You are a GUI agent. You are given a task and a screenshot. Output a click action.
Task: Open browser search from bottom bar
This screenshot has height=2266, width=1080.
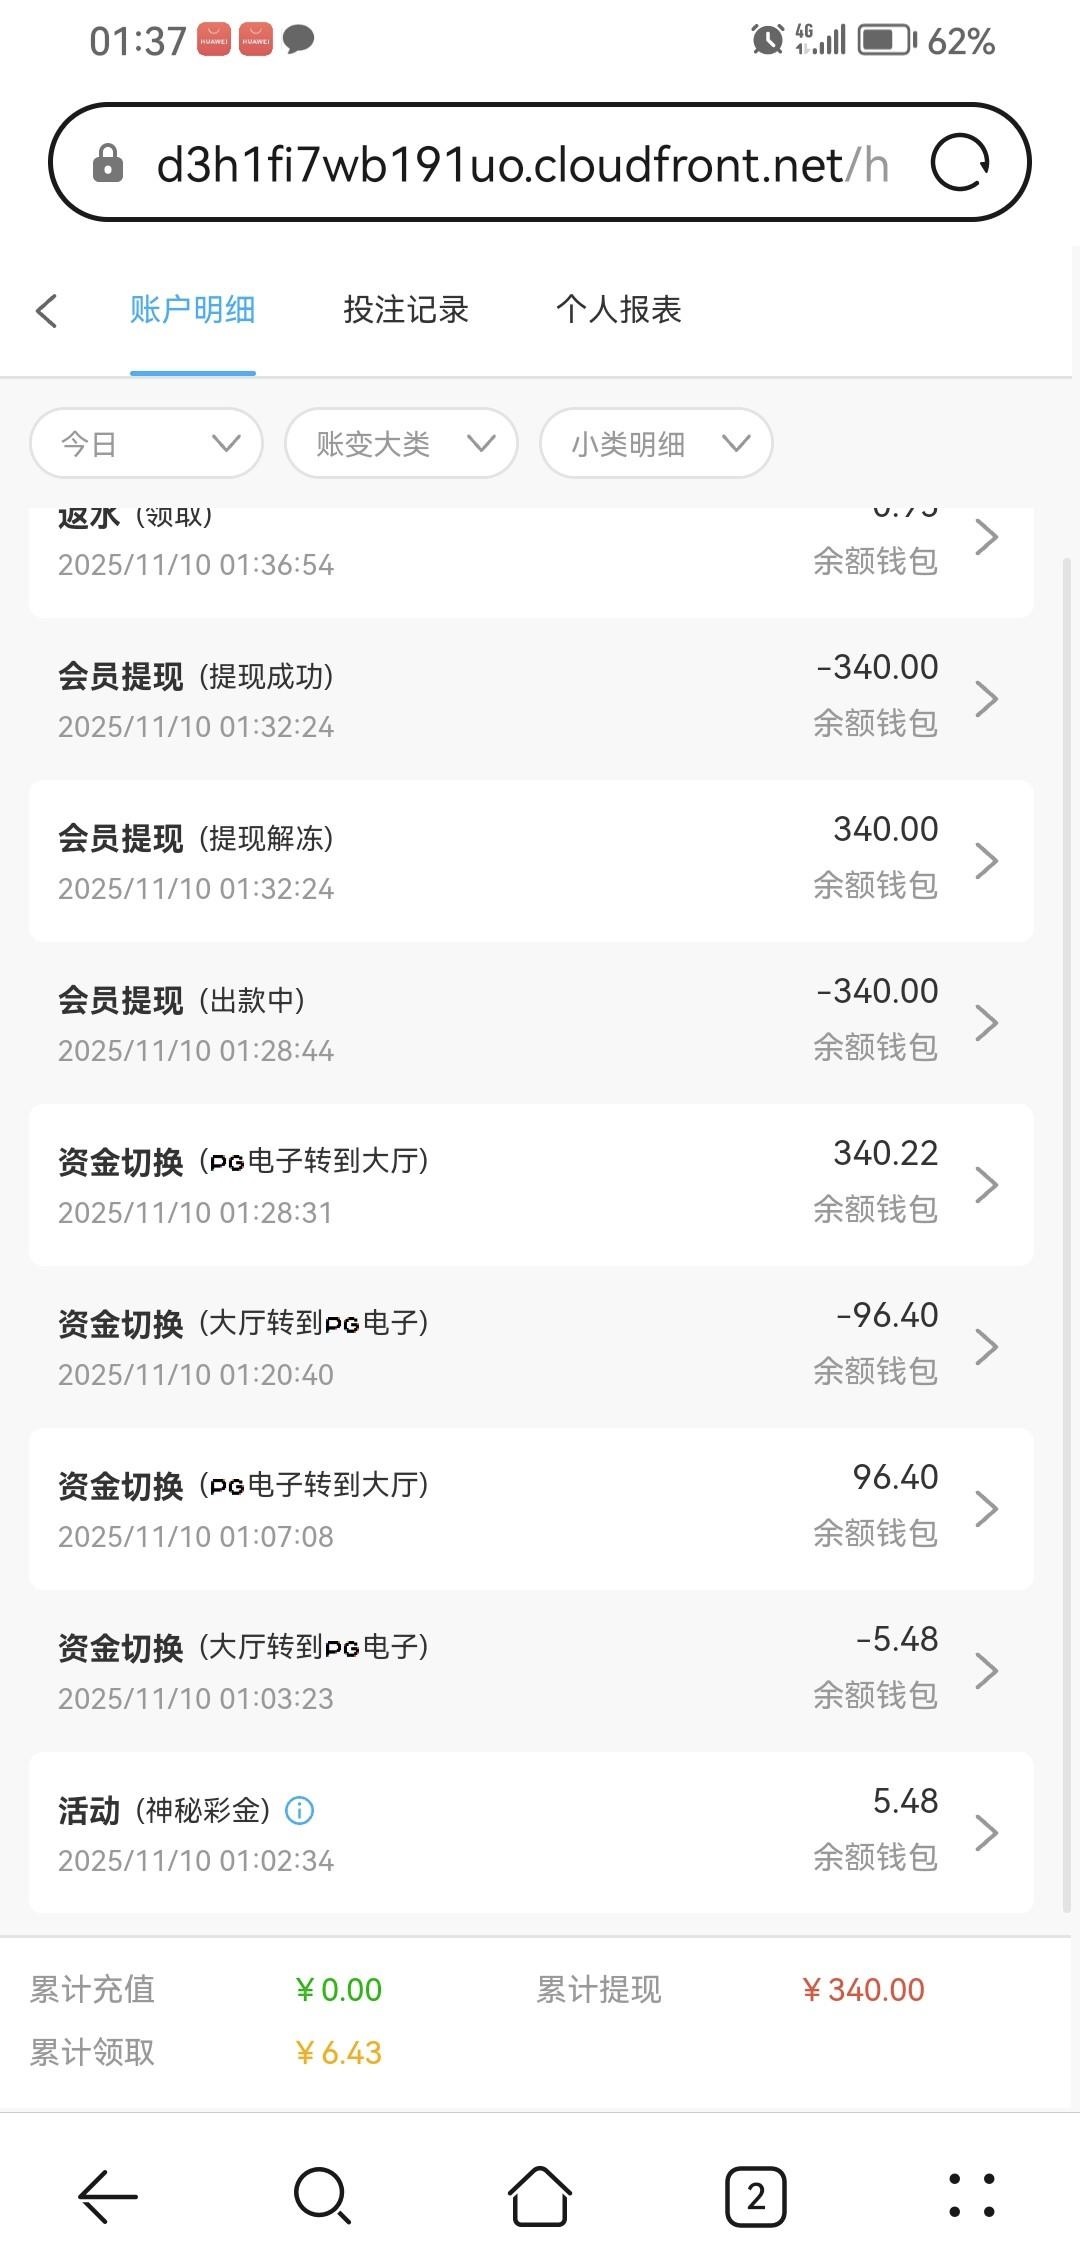click(x=322, y=2196)
